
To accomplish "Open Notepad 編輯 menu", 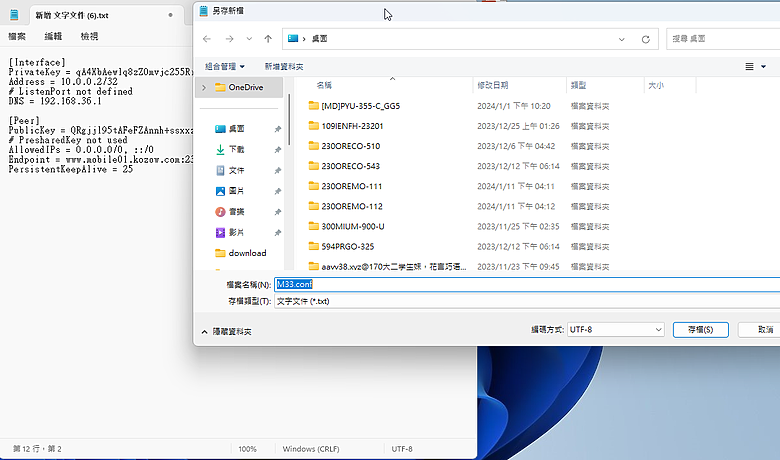I will (x=53, y=36).
